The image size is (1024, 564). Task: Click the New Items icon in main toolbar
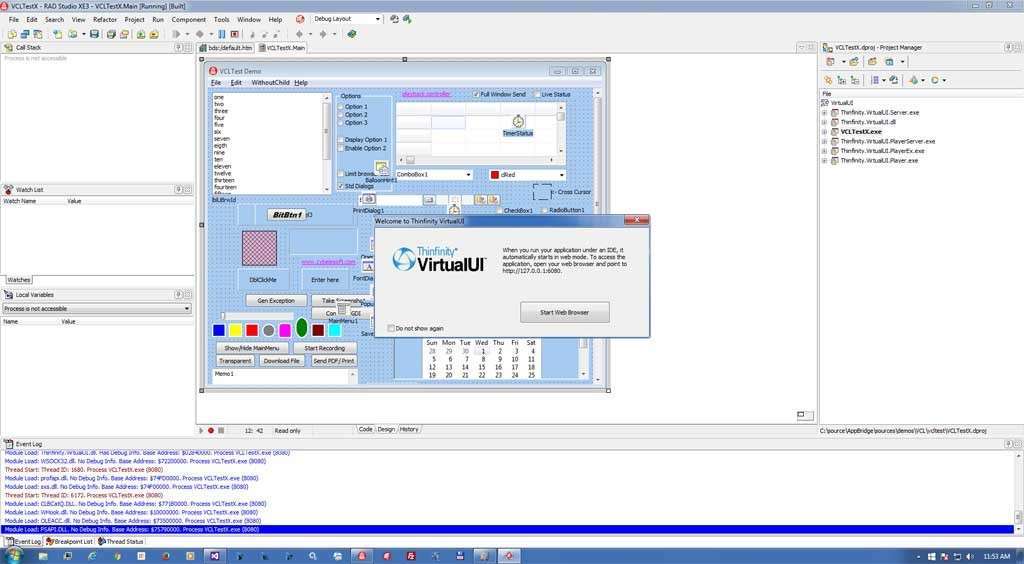pyautogui.click(x=58, y=34)
